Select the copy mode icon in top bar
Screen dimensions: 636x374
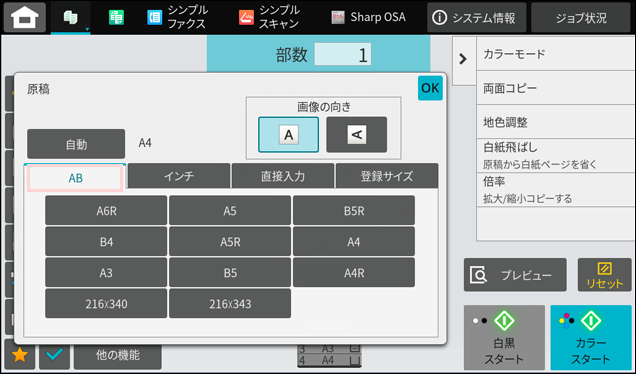pos(71,17)
